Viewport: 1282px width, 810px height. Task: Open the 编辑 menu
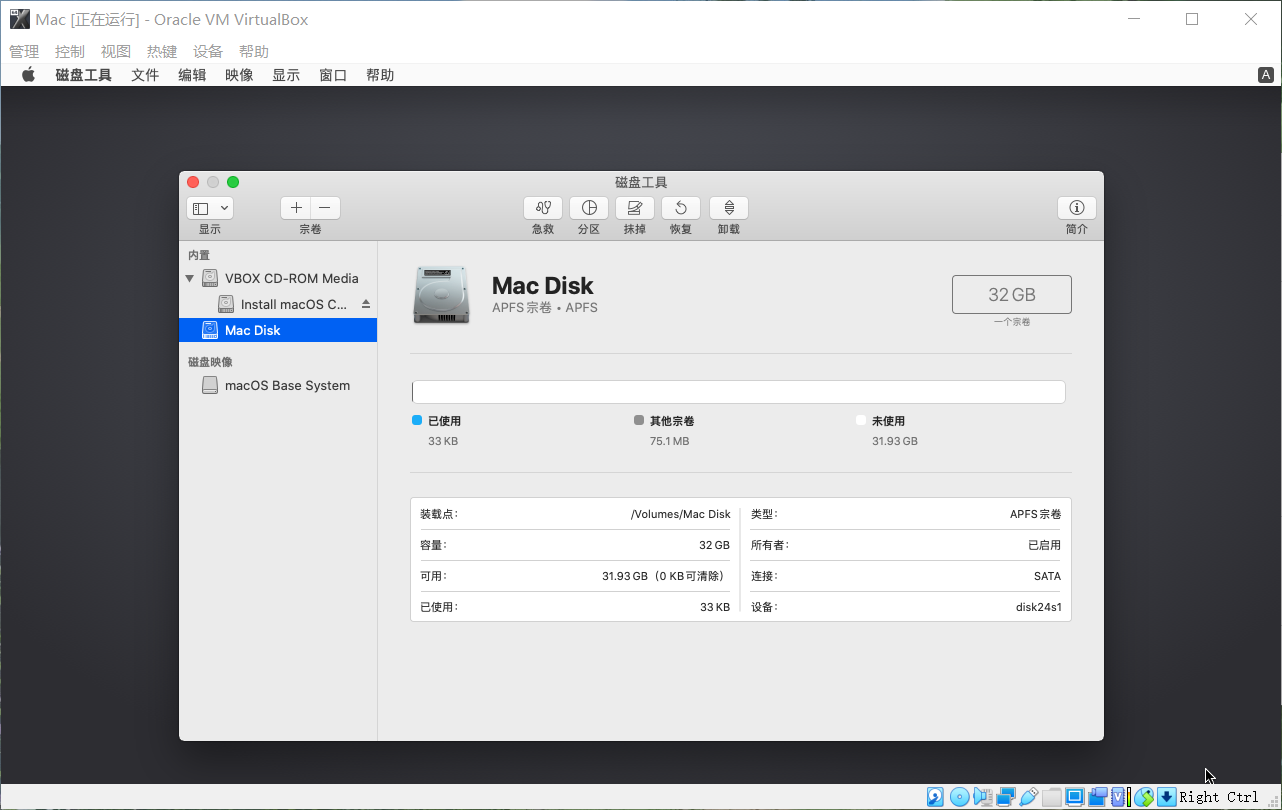pos(192,75)
